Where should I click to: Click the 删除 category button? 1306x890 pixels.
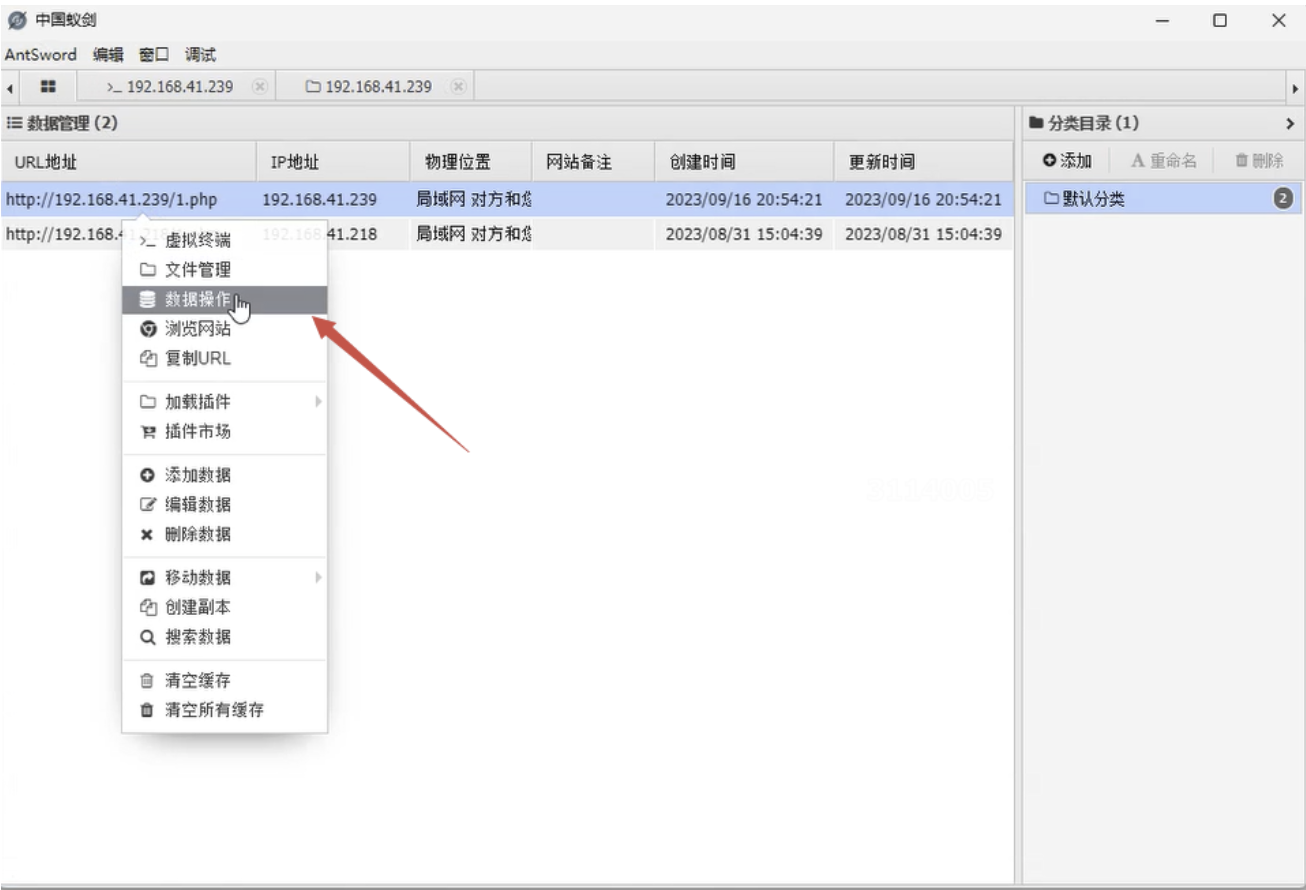(x=1259, y=161)
